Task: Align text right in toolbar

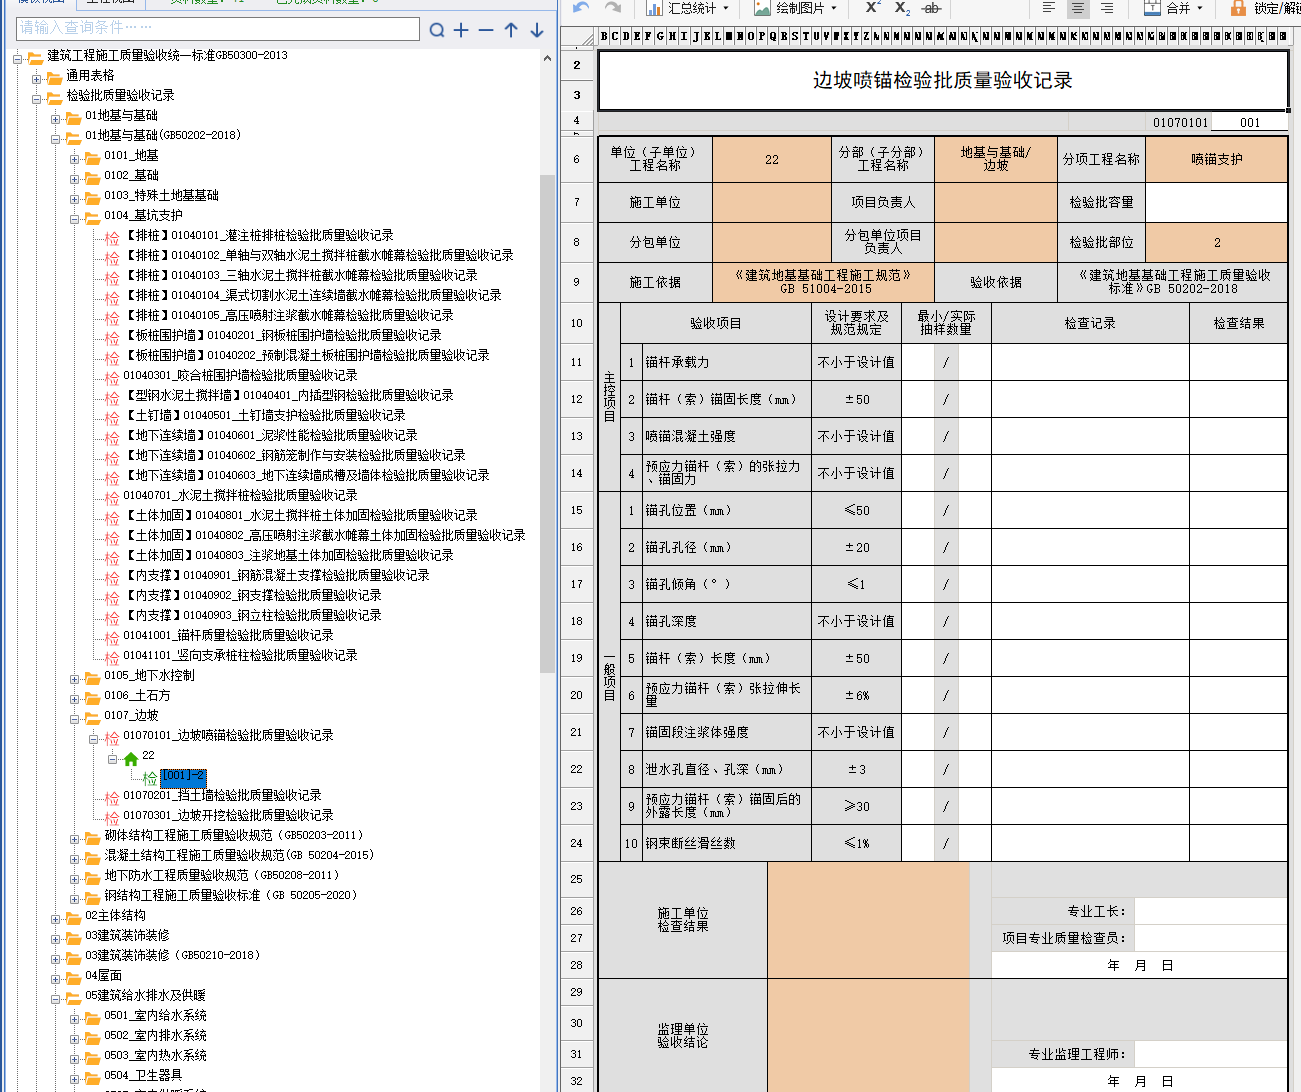Action: tap(1107, 7)
